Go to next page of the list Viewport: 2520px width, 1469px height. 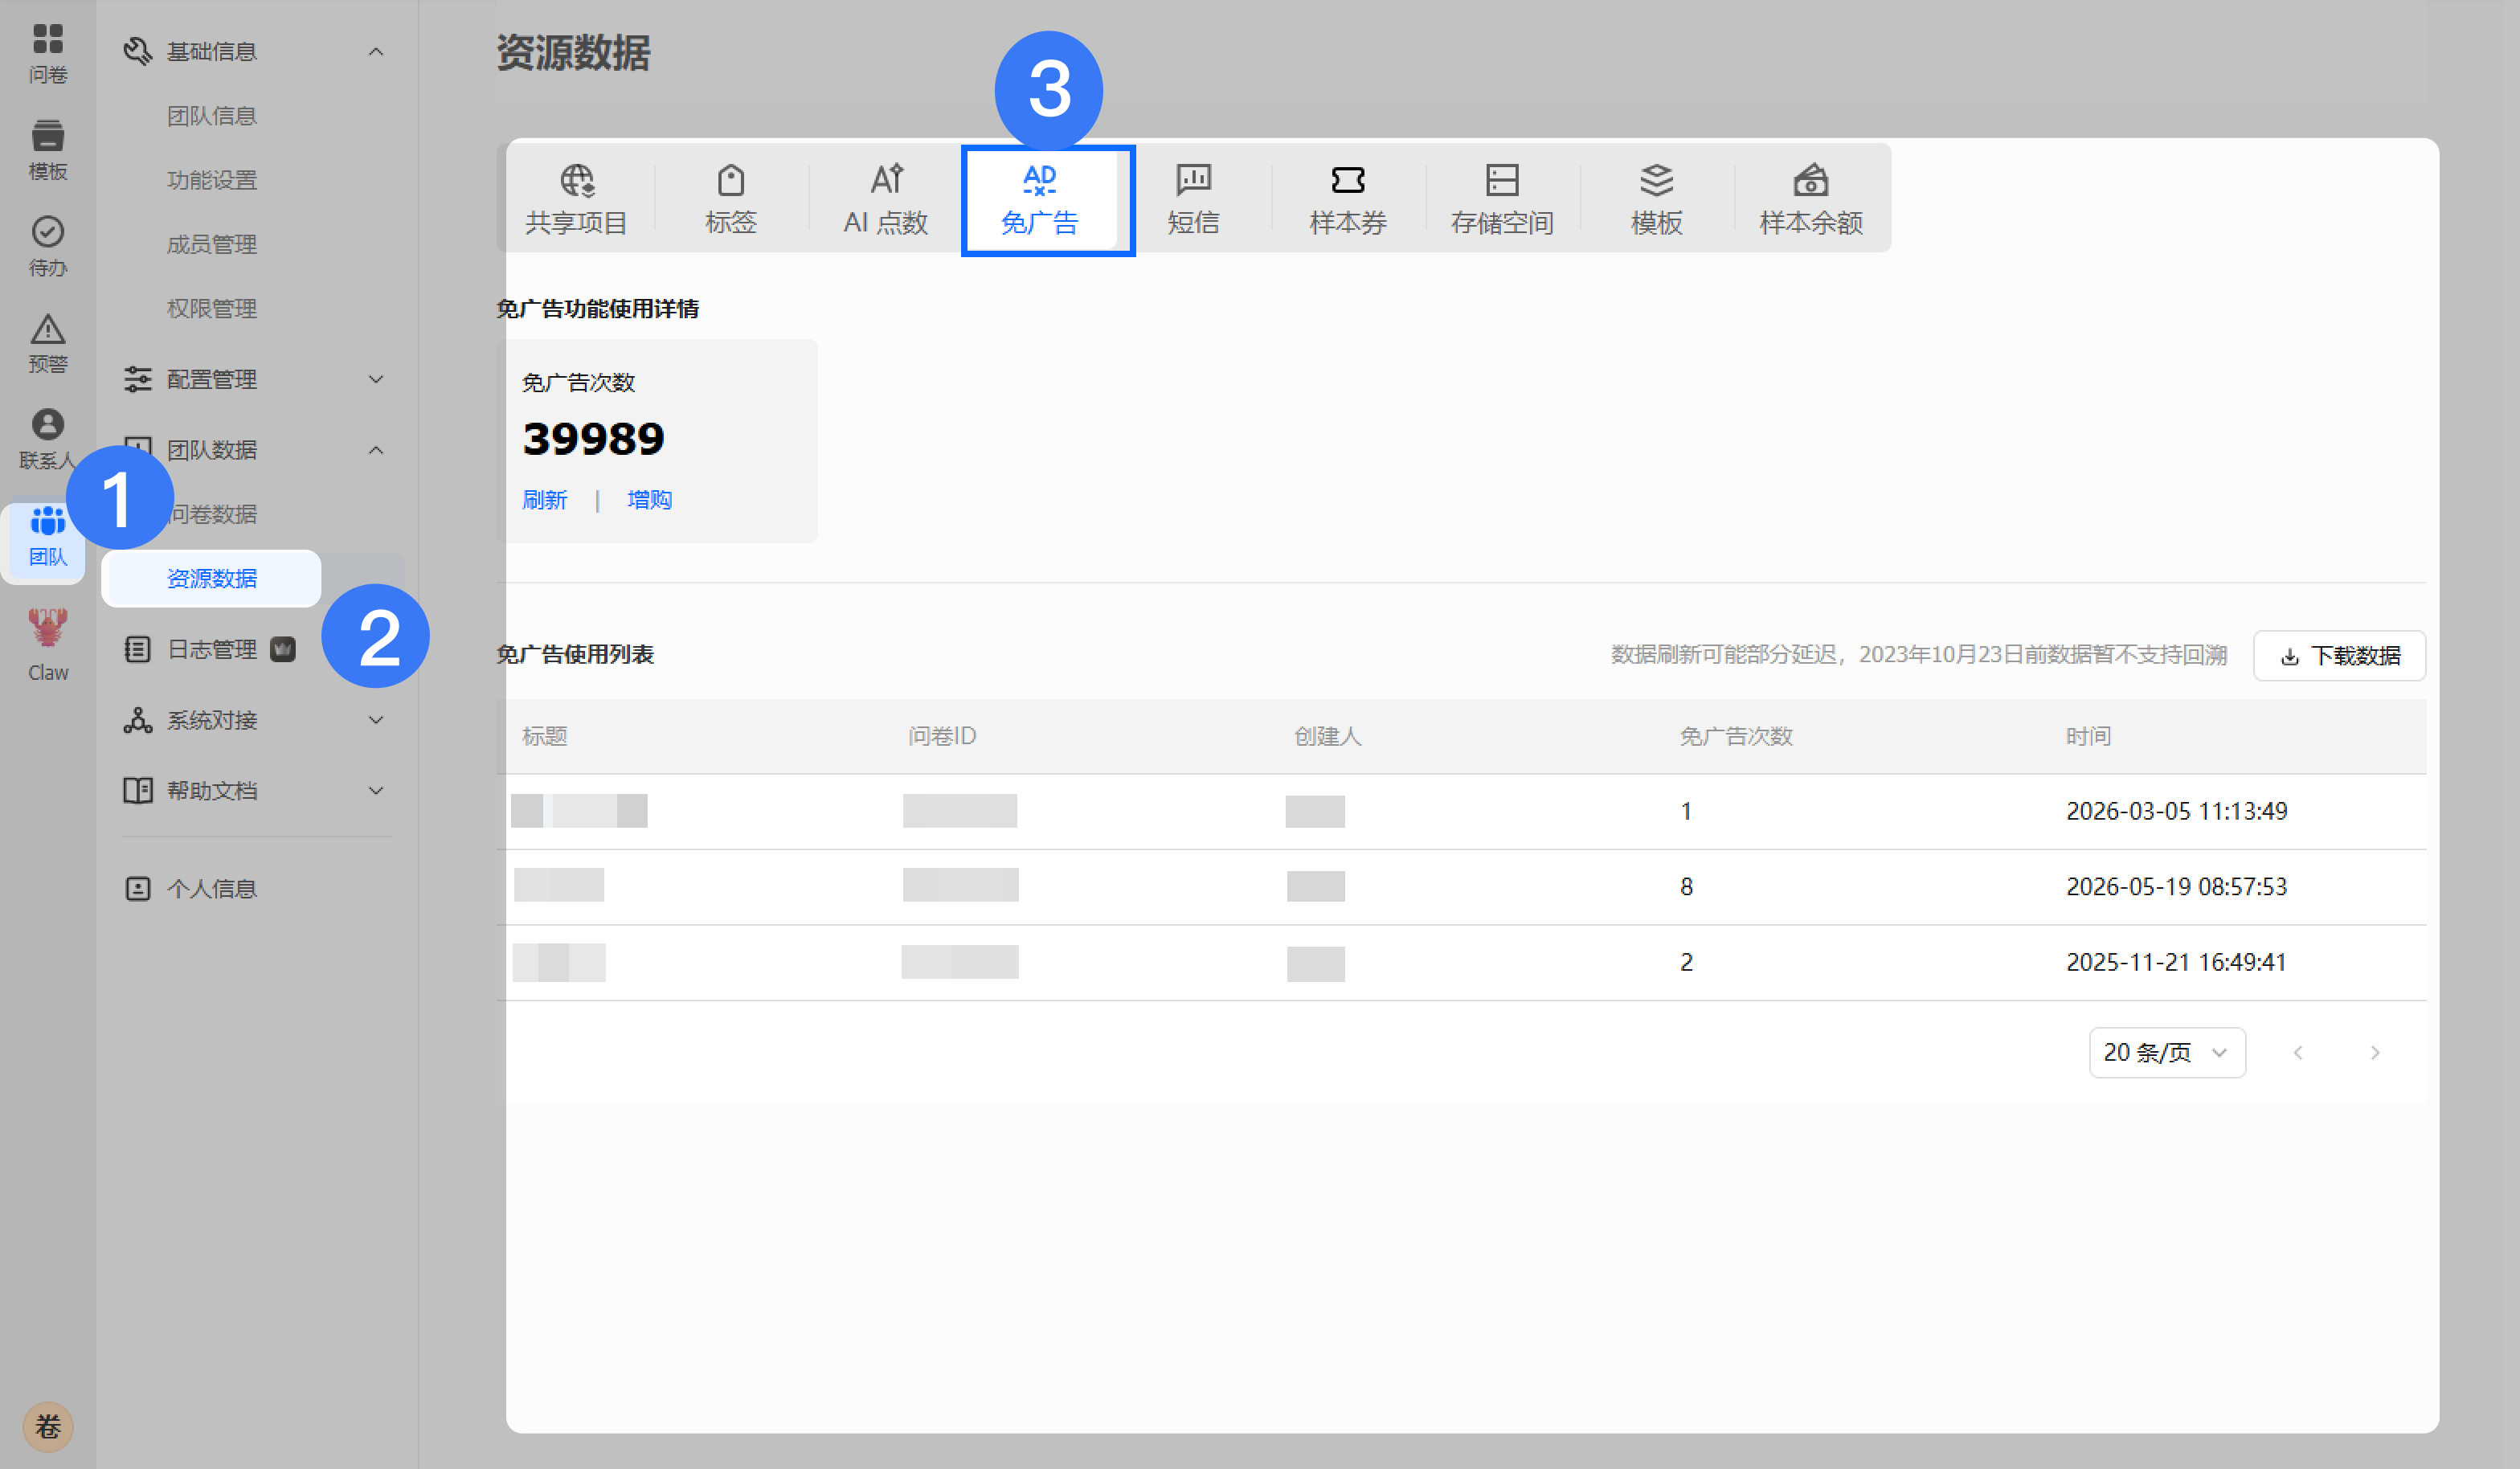(x=2375, y=1052)
